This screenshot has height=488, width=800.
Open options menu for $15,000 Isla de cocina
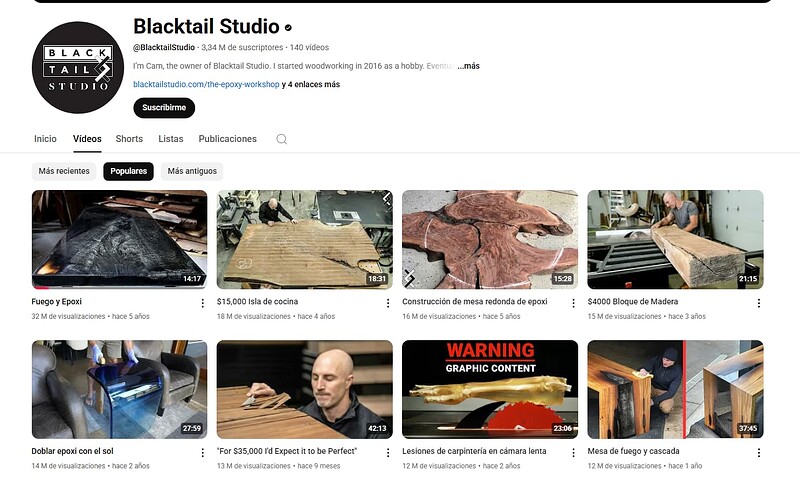(x=388, y=302)
